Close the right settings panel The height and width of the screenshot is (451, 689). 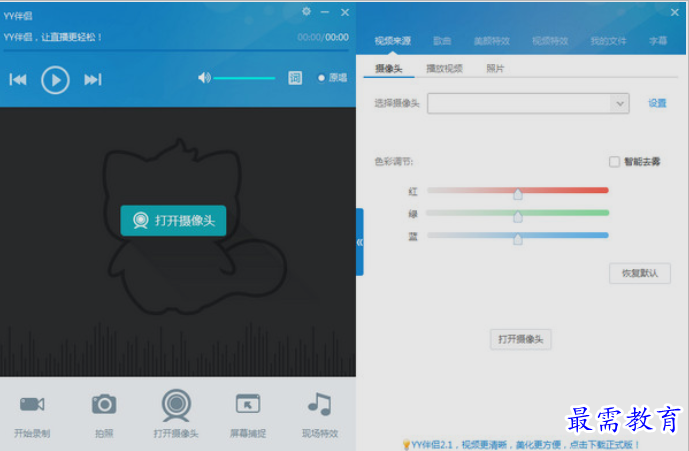point(675,12)
